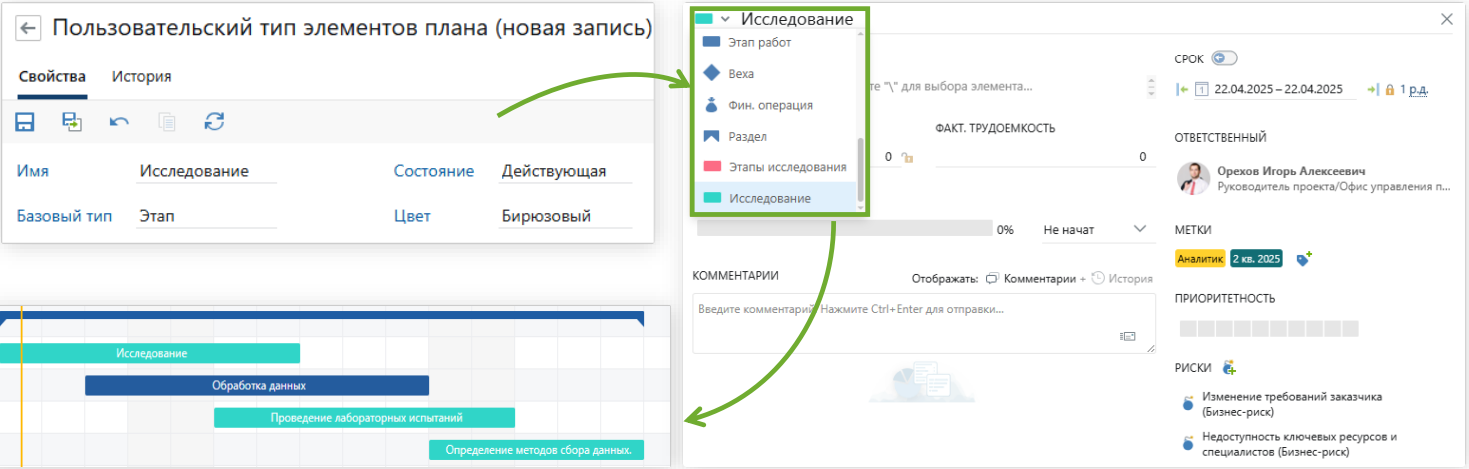Click the lock icon next to 1 р.д.
The image size is (1469, 469).
pyautogui.click(x=1389, y=90)
